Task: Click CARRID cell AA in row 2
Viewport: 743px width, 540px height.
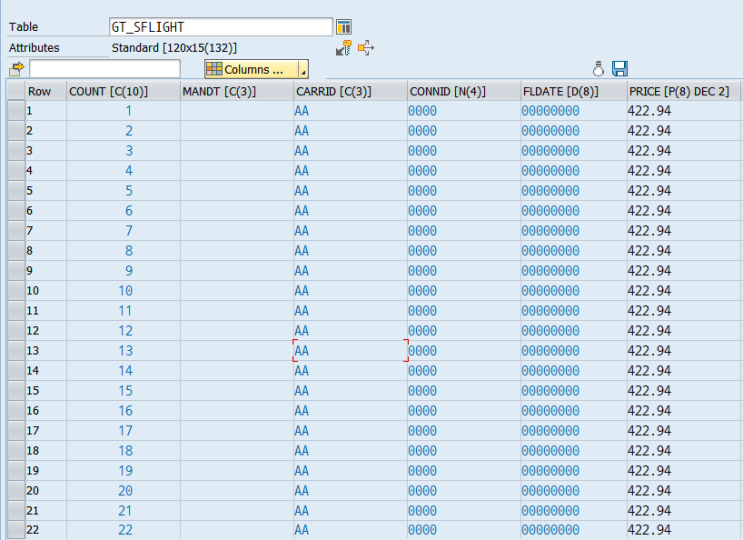Action: (x=351, y=131)
